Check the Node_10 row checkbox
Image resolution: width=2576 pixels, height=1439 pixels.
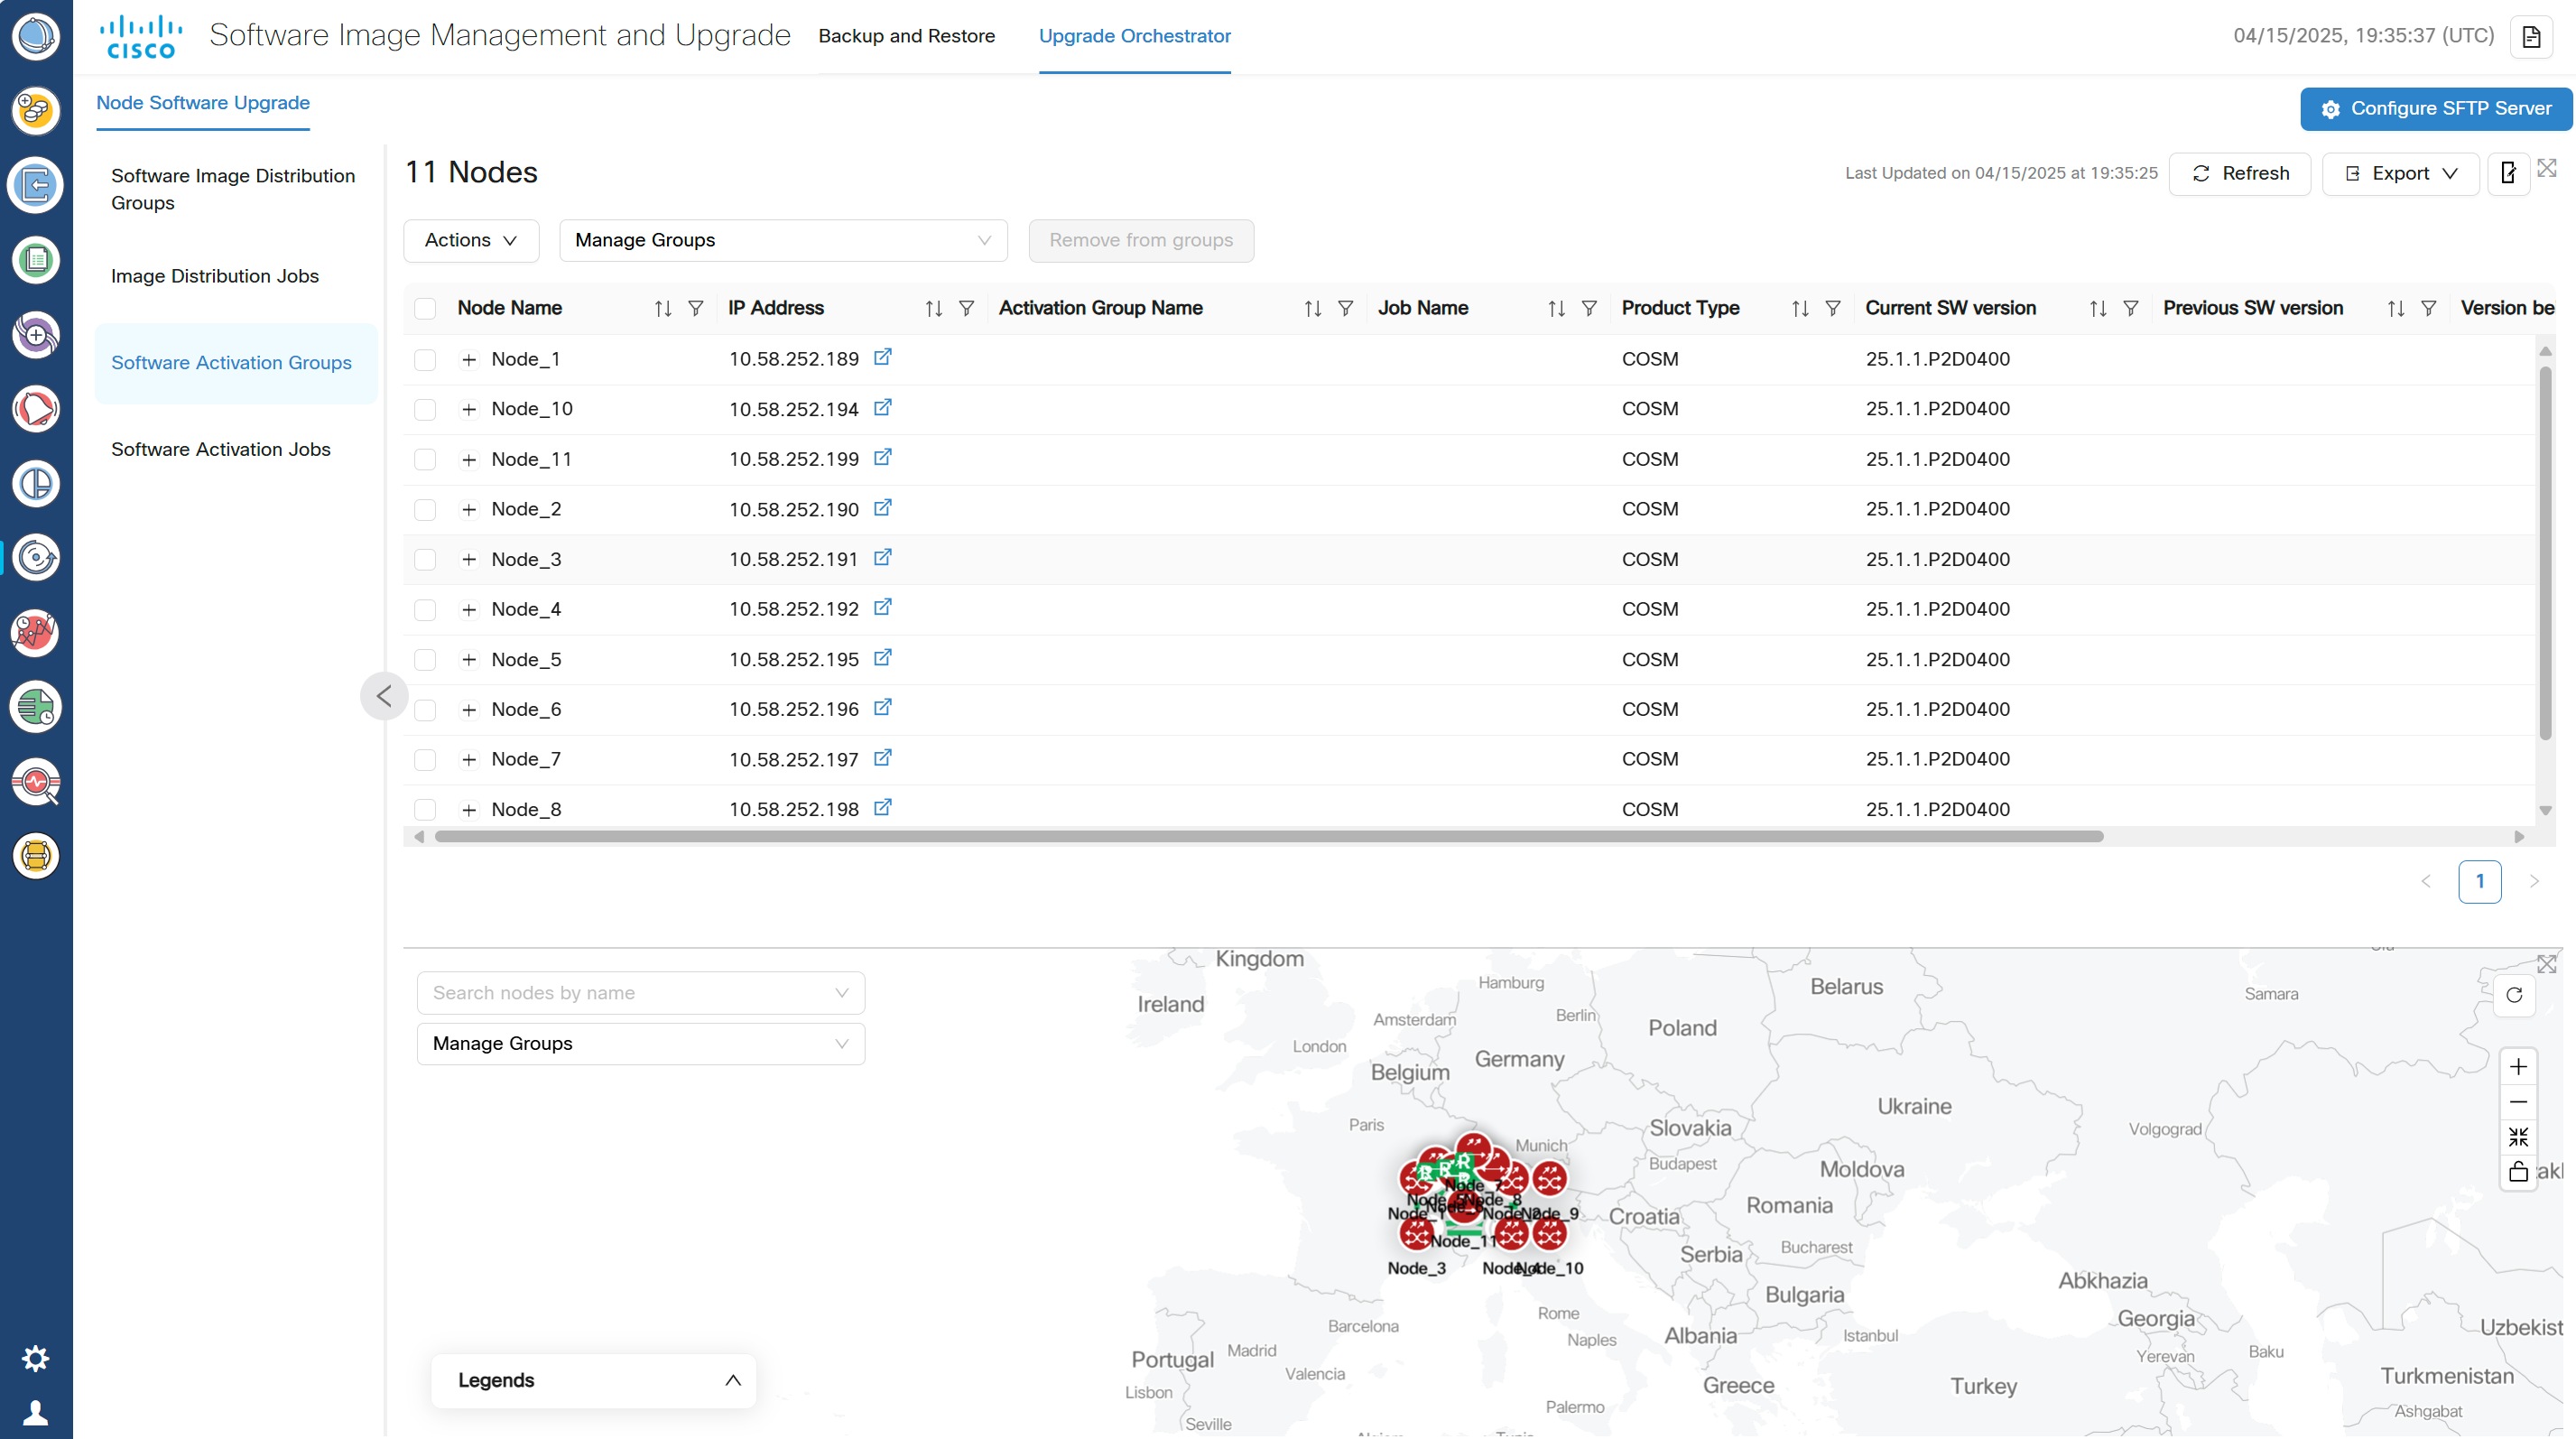pyautogui.click(x=425, y=409)
